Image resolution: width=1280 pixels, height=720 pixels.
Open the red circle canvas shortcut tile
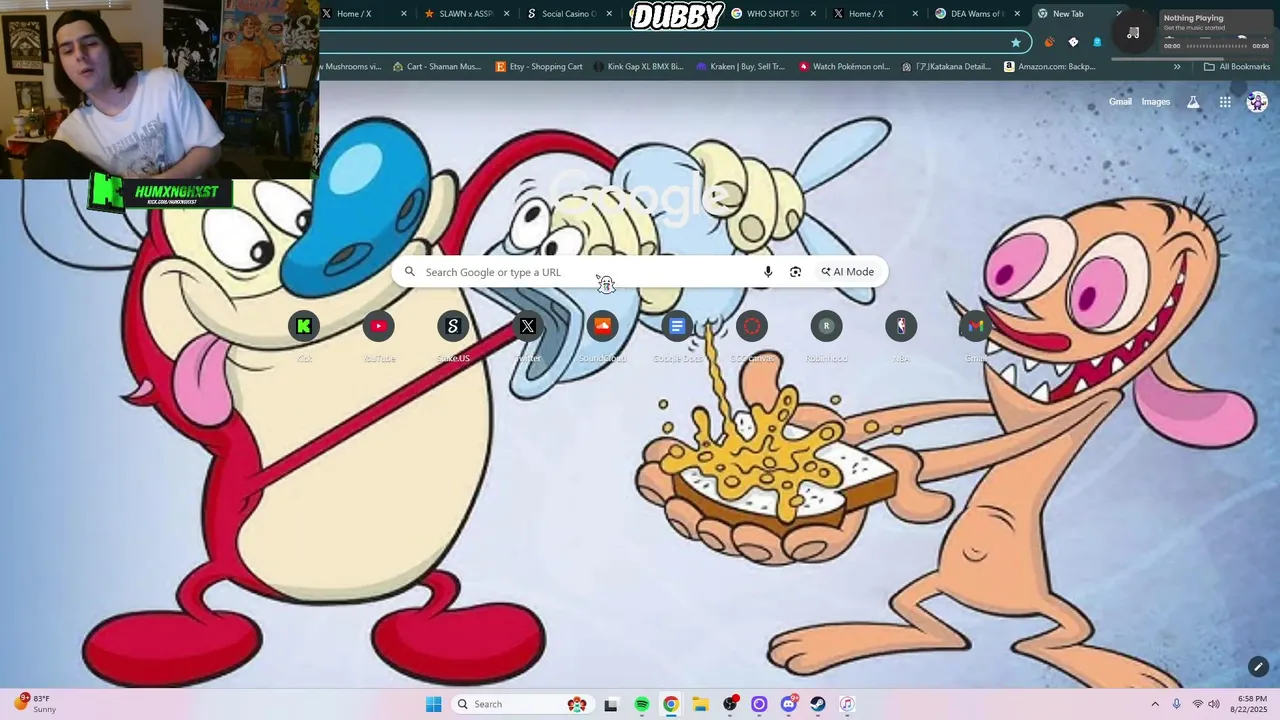coord(752,326)
